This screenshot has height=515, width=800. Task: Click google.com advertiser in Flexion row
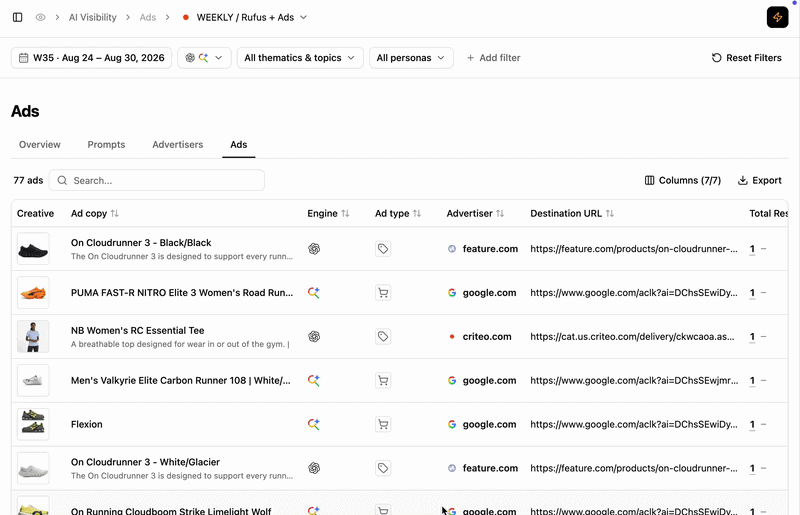(489, 424)
